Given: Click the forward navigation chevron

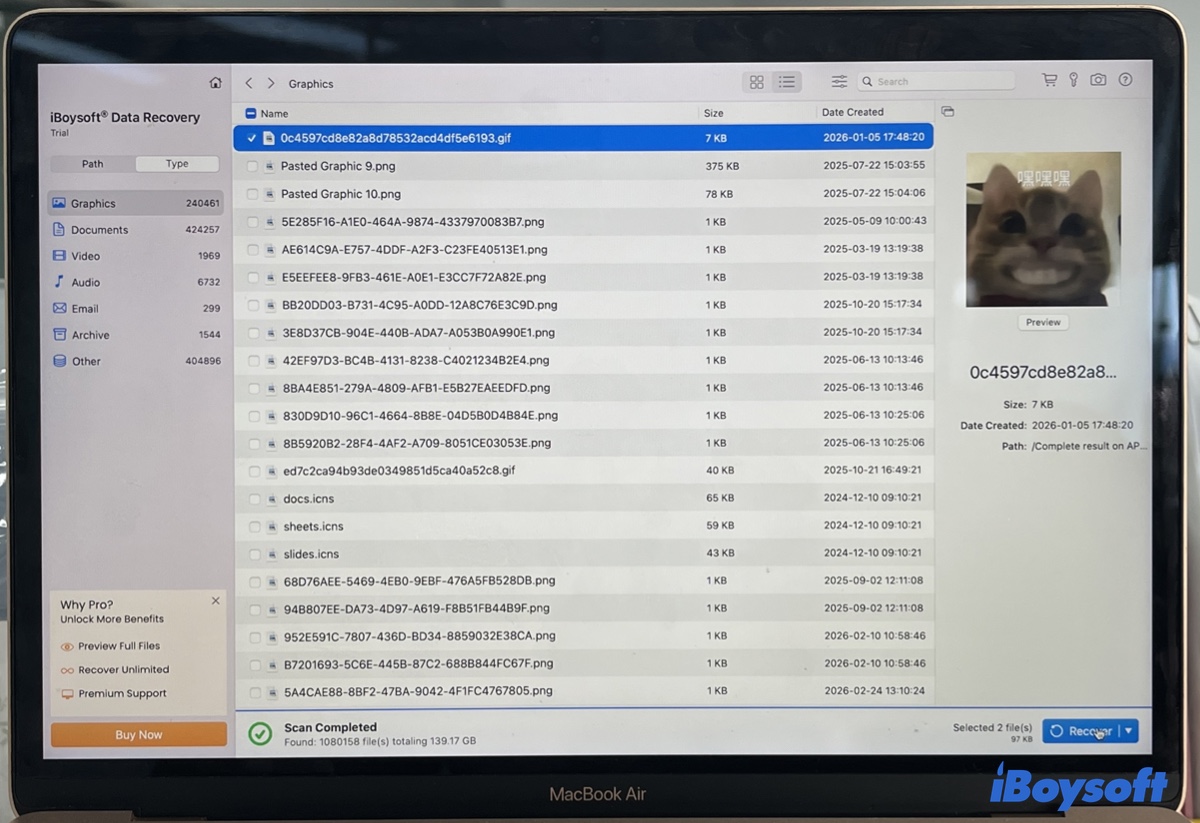Looking at the screenshot, I should [270, 83].
